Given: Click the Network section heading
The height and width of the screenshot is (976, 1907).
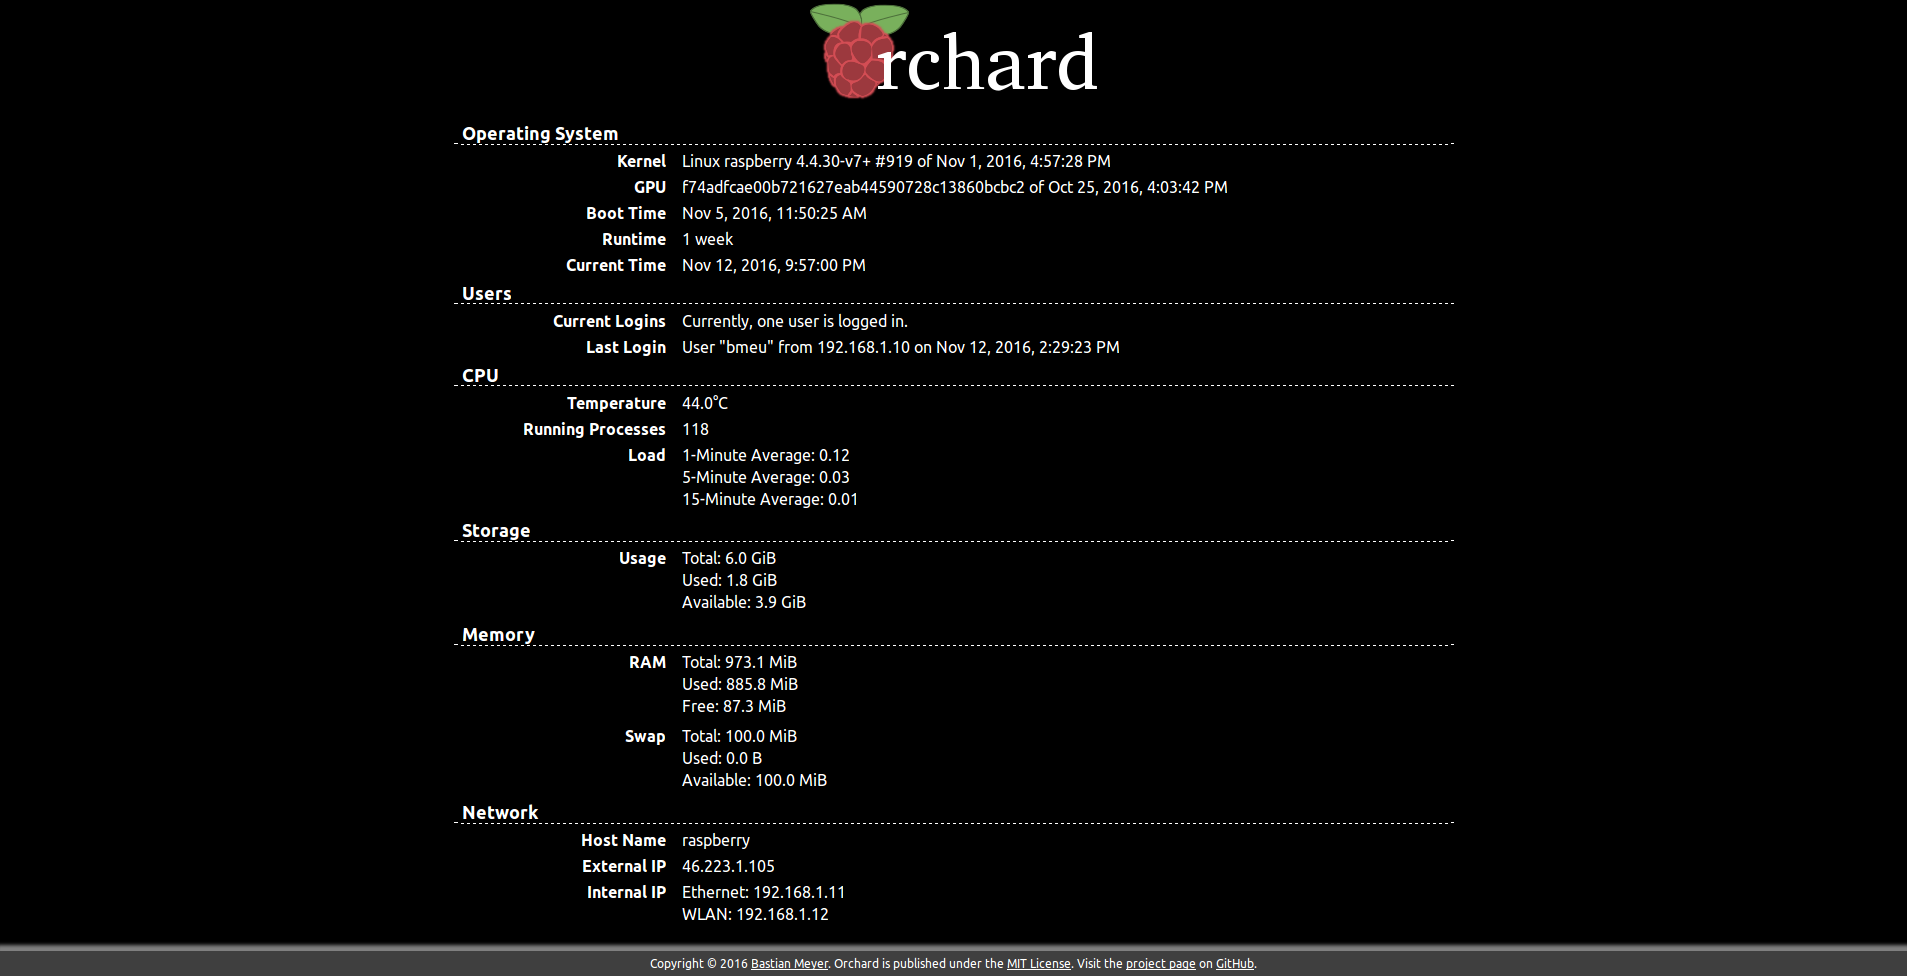Looking at the screenshot, I should point(500,813).
